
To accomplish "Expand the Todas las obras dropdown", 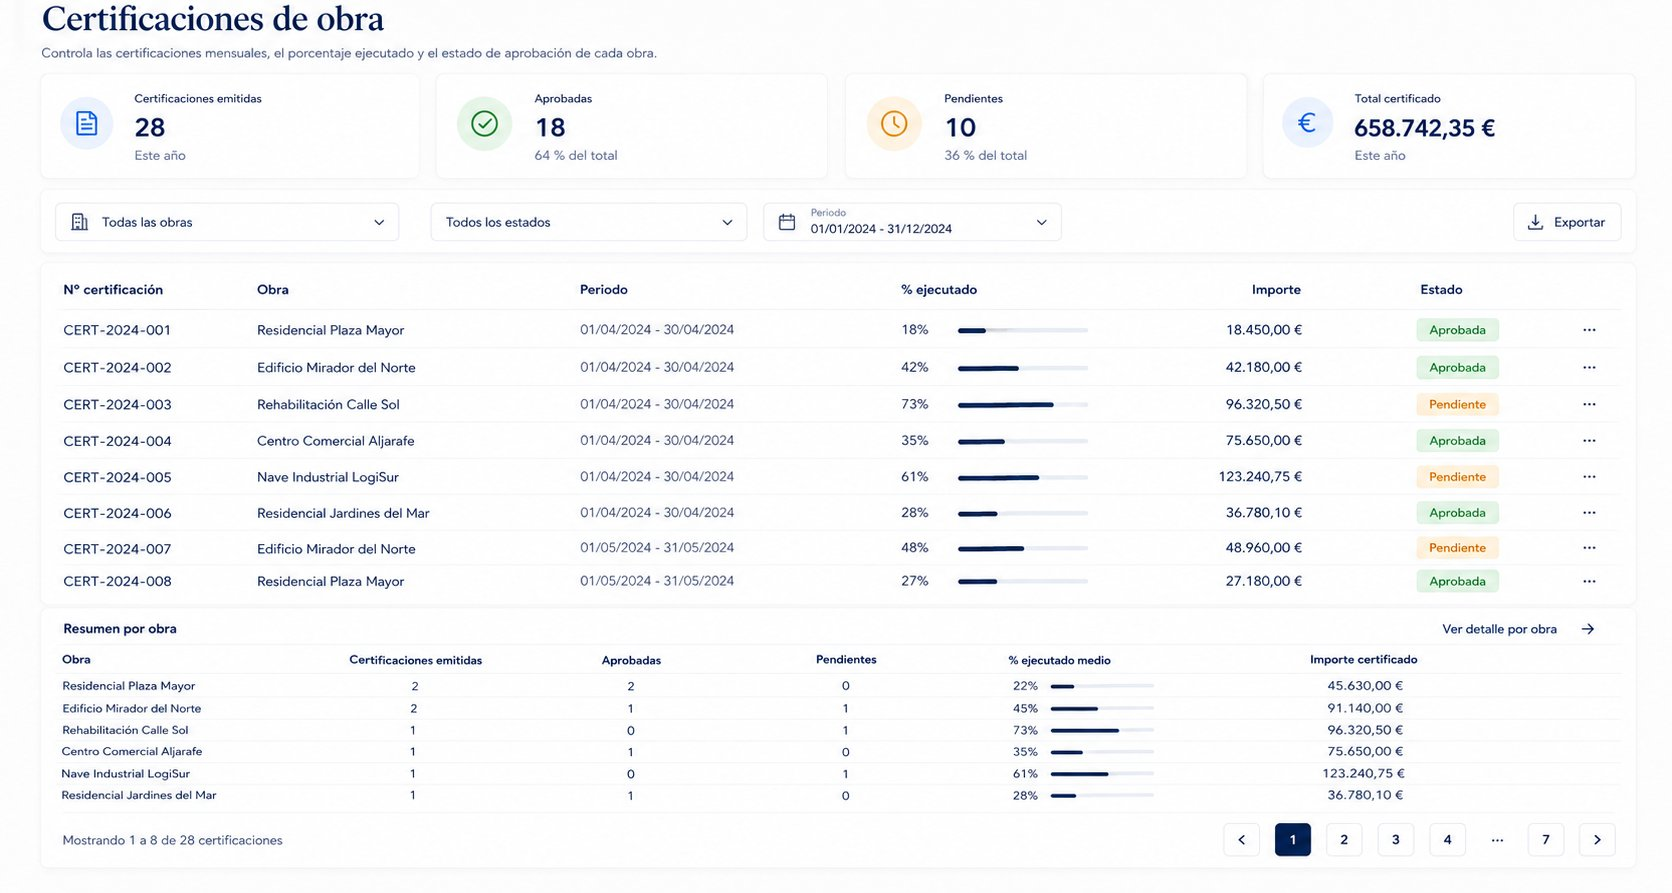I will 227,222.
